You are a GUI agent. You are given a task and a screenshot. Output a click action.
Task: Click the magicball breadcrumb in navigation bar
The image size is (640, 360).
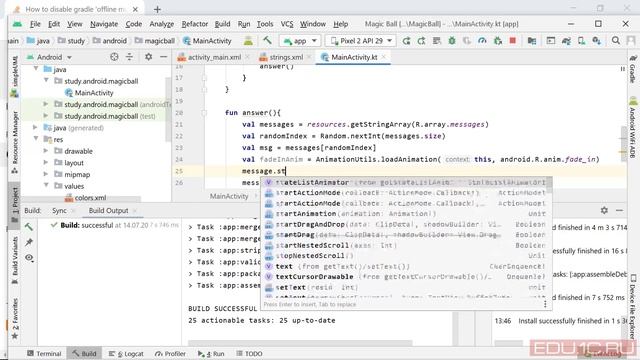[x=155, y=41]
